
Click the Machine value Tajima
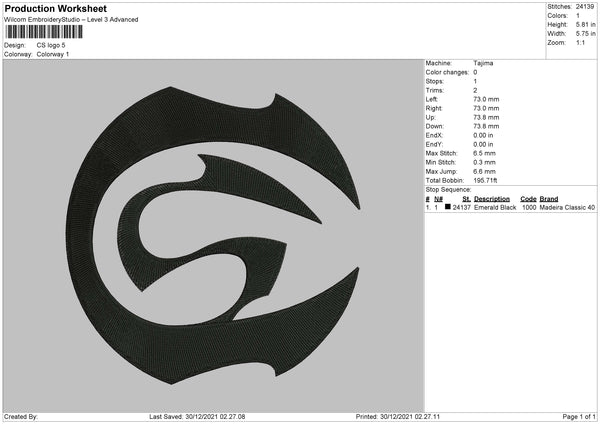pyautogui.click(x=483, y=63)
